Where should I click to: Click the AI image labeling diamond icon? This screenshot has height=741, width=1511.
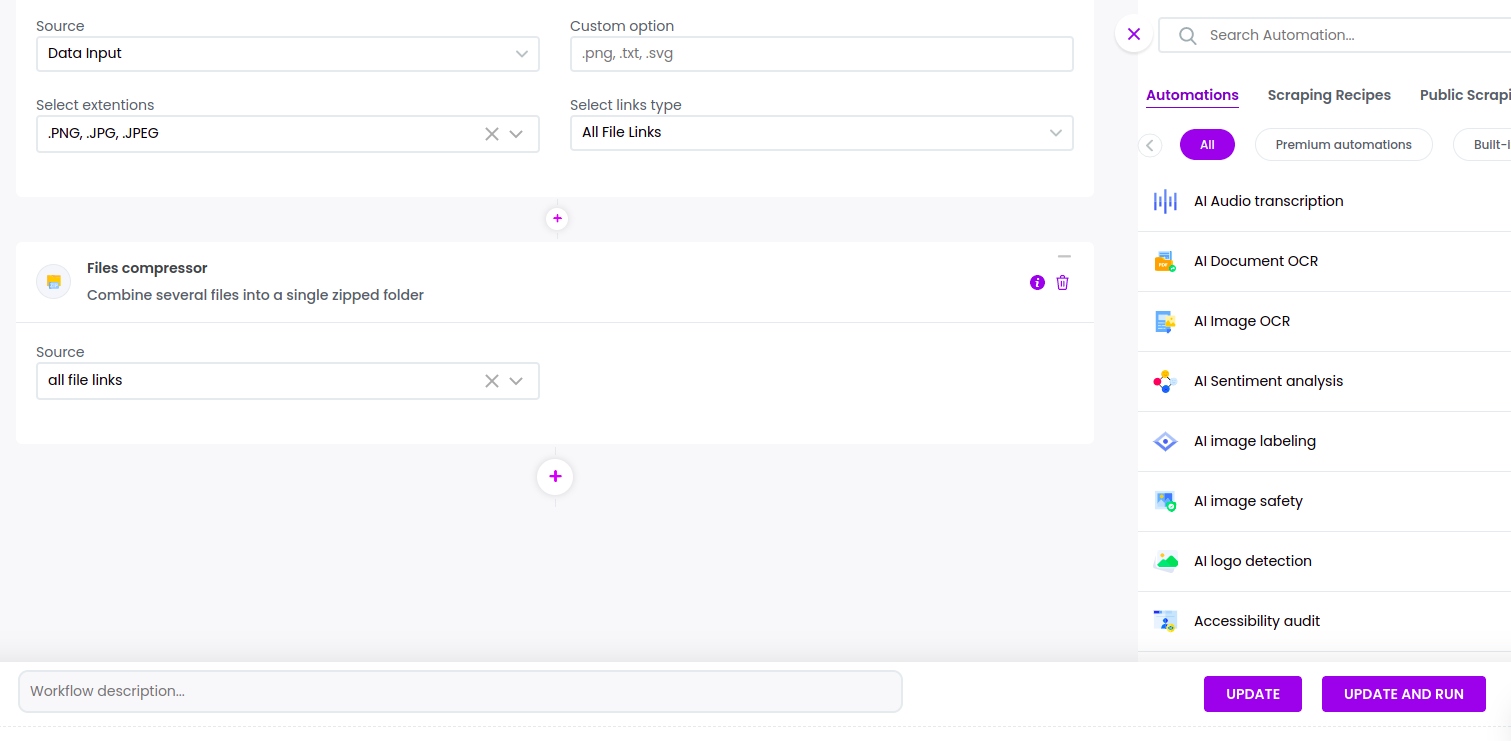[1164, 441]
